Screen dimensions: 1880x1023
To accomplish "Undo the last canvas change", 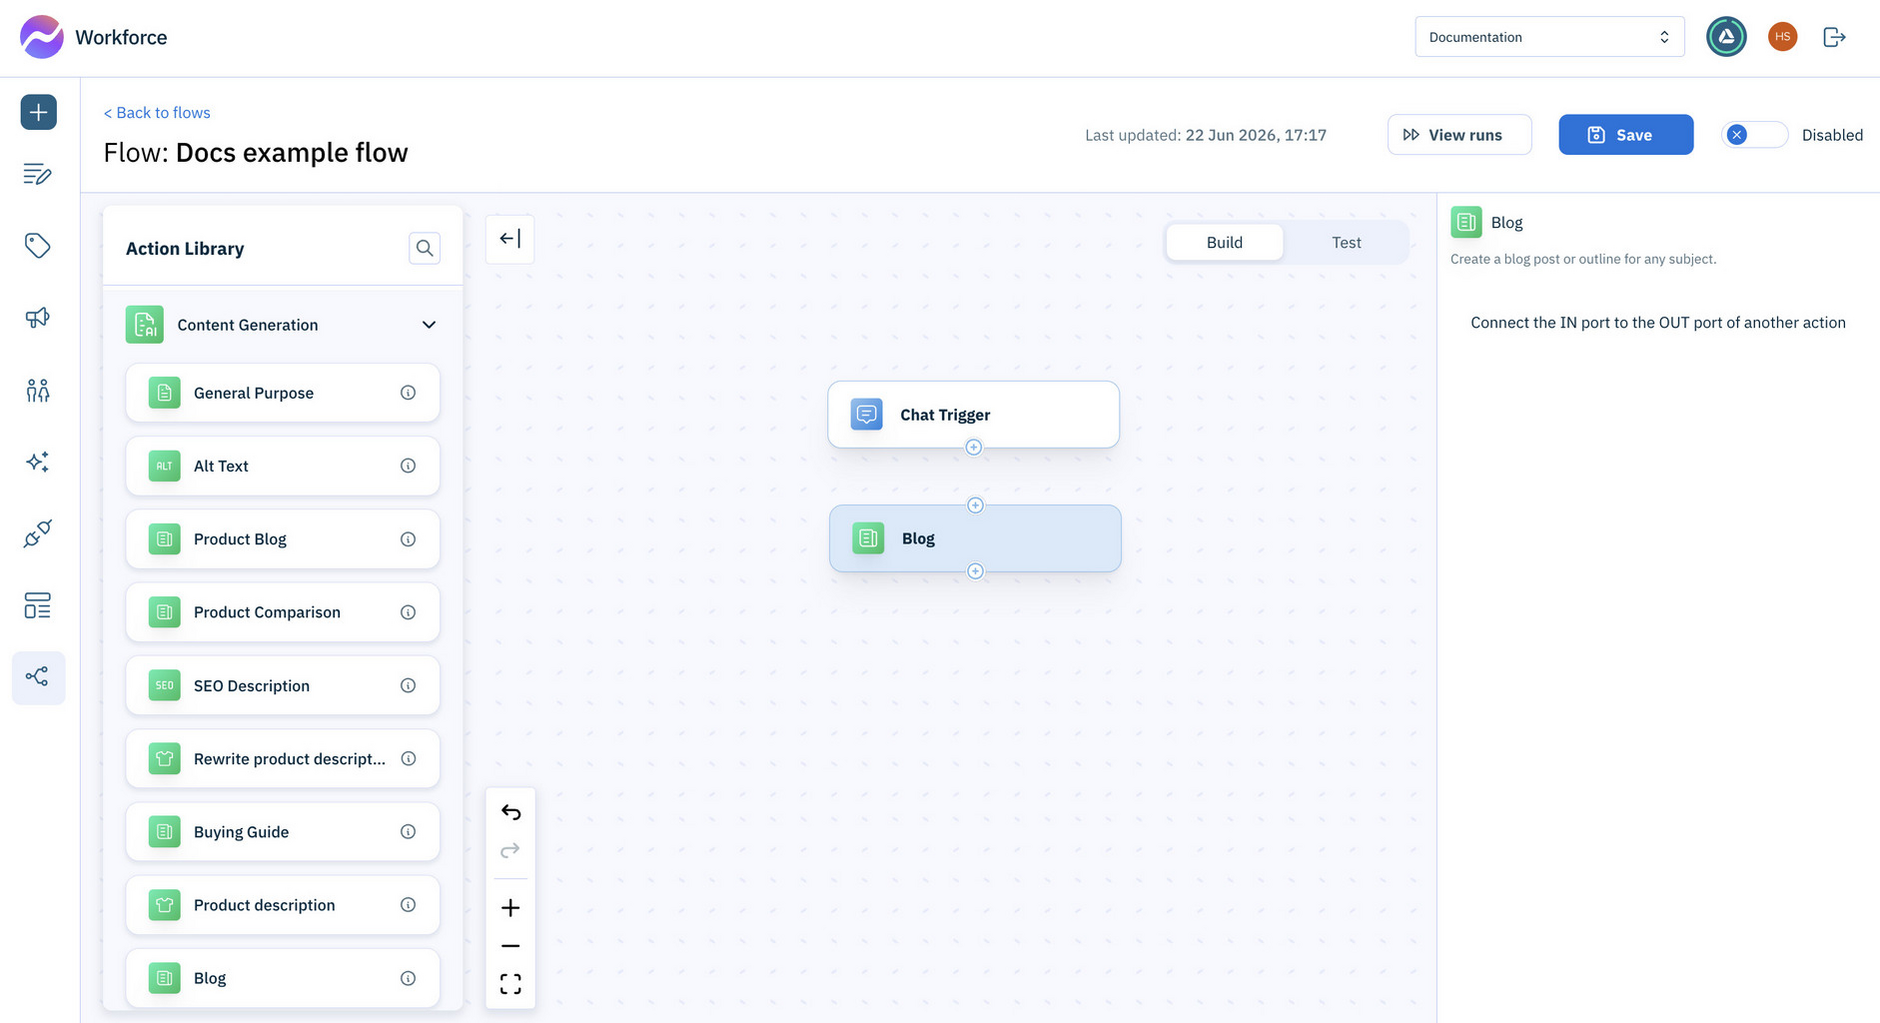I will click(x=510, y=812).
